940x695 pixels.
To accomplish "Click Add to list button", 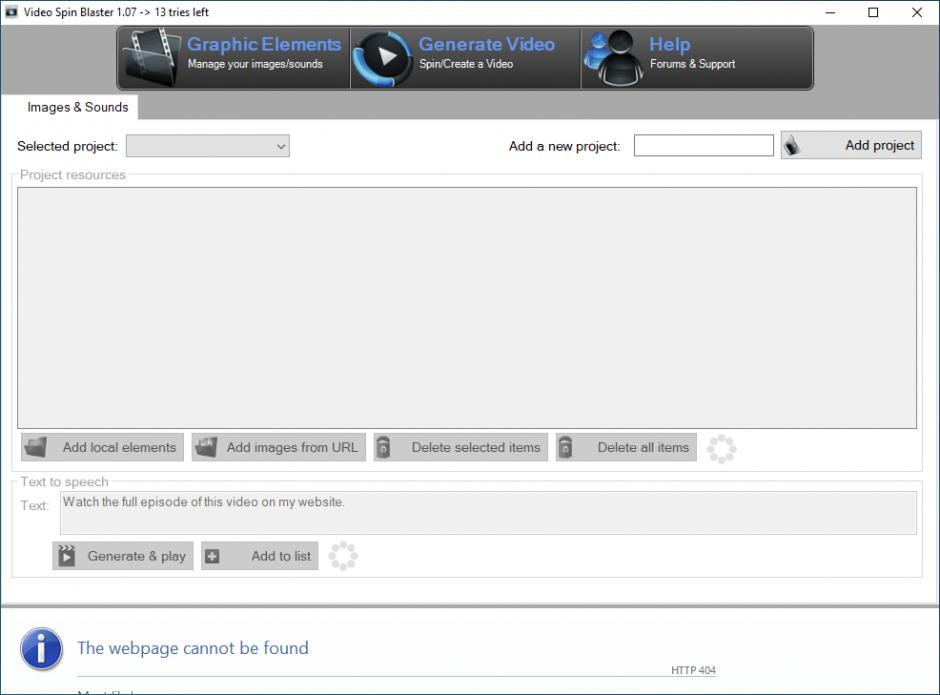I will click(x=260, y=556).
